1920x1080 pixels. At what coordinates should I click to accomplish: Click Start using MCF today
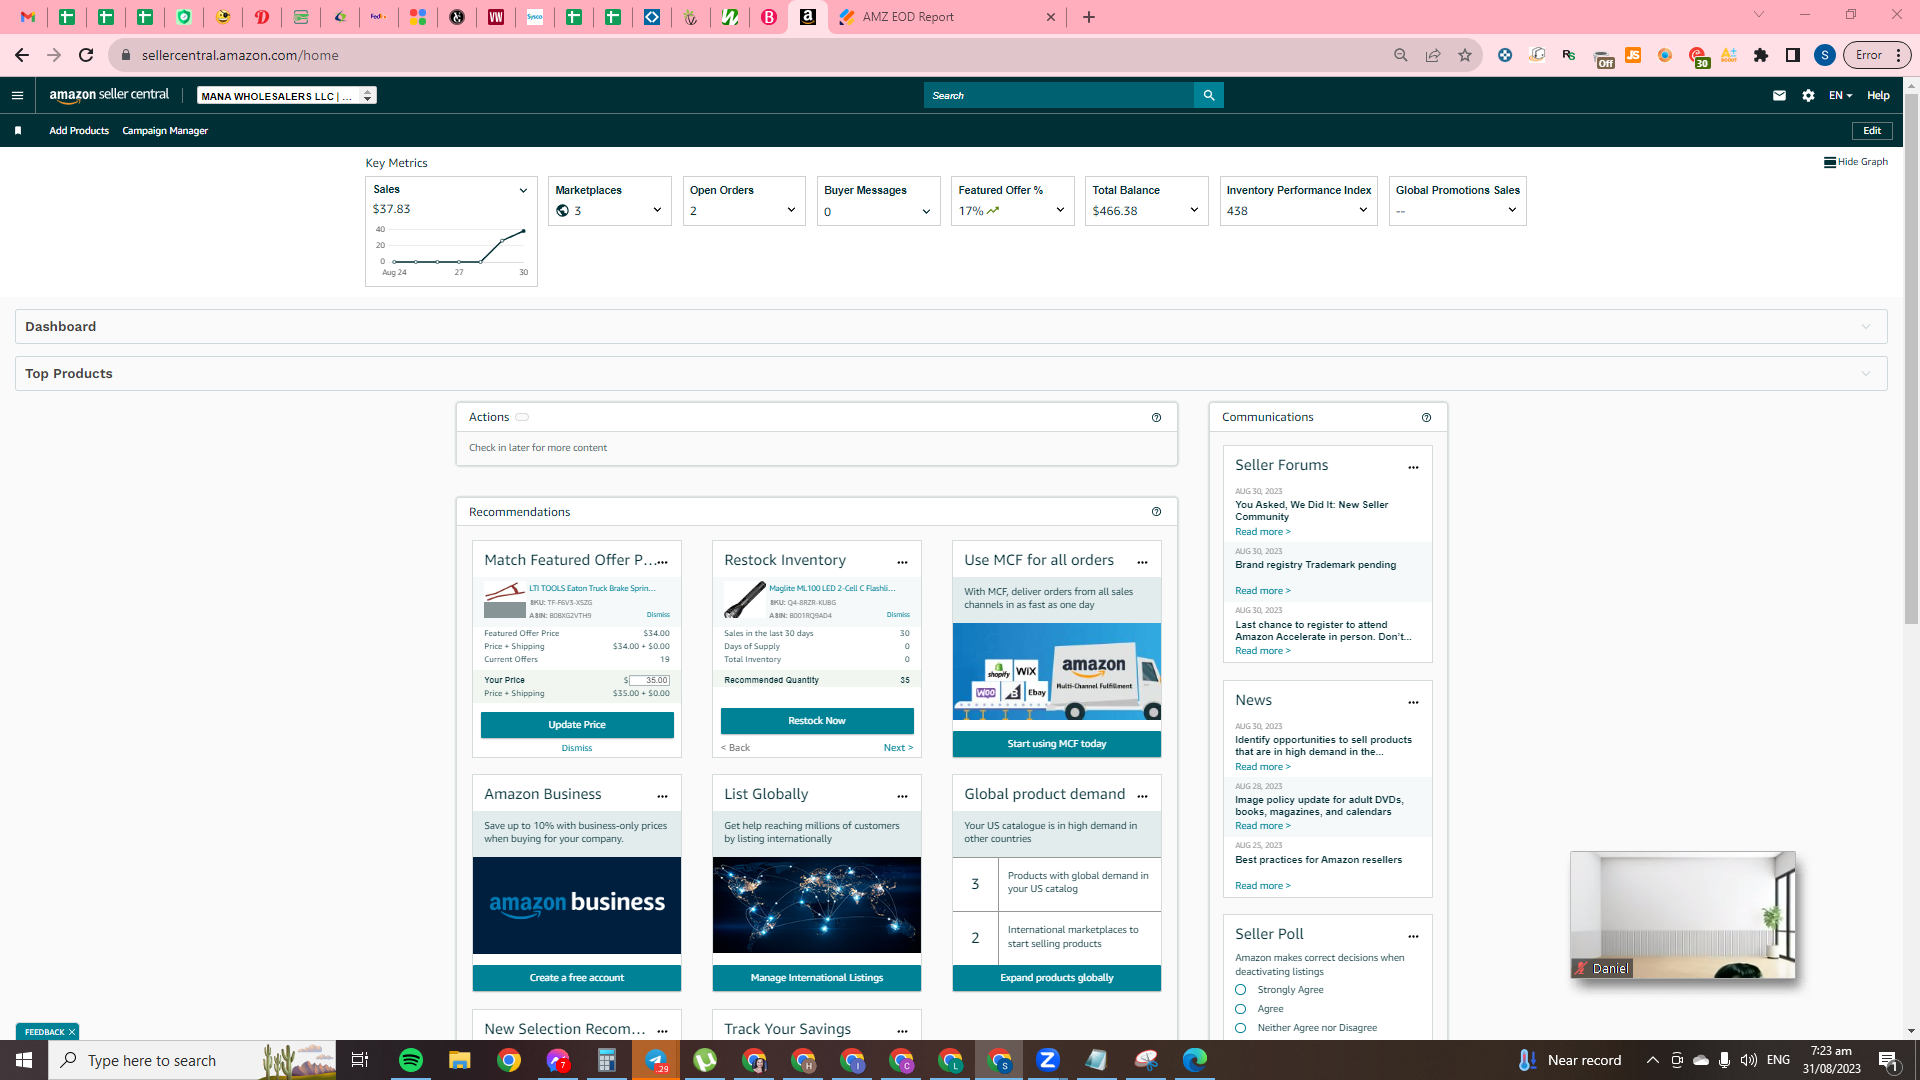pyautogui.click(x=1057, y=744)
